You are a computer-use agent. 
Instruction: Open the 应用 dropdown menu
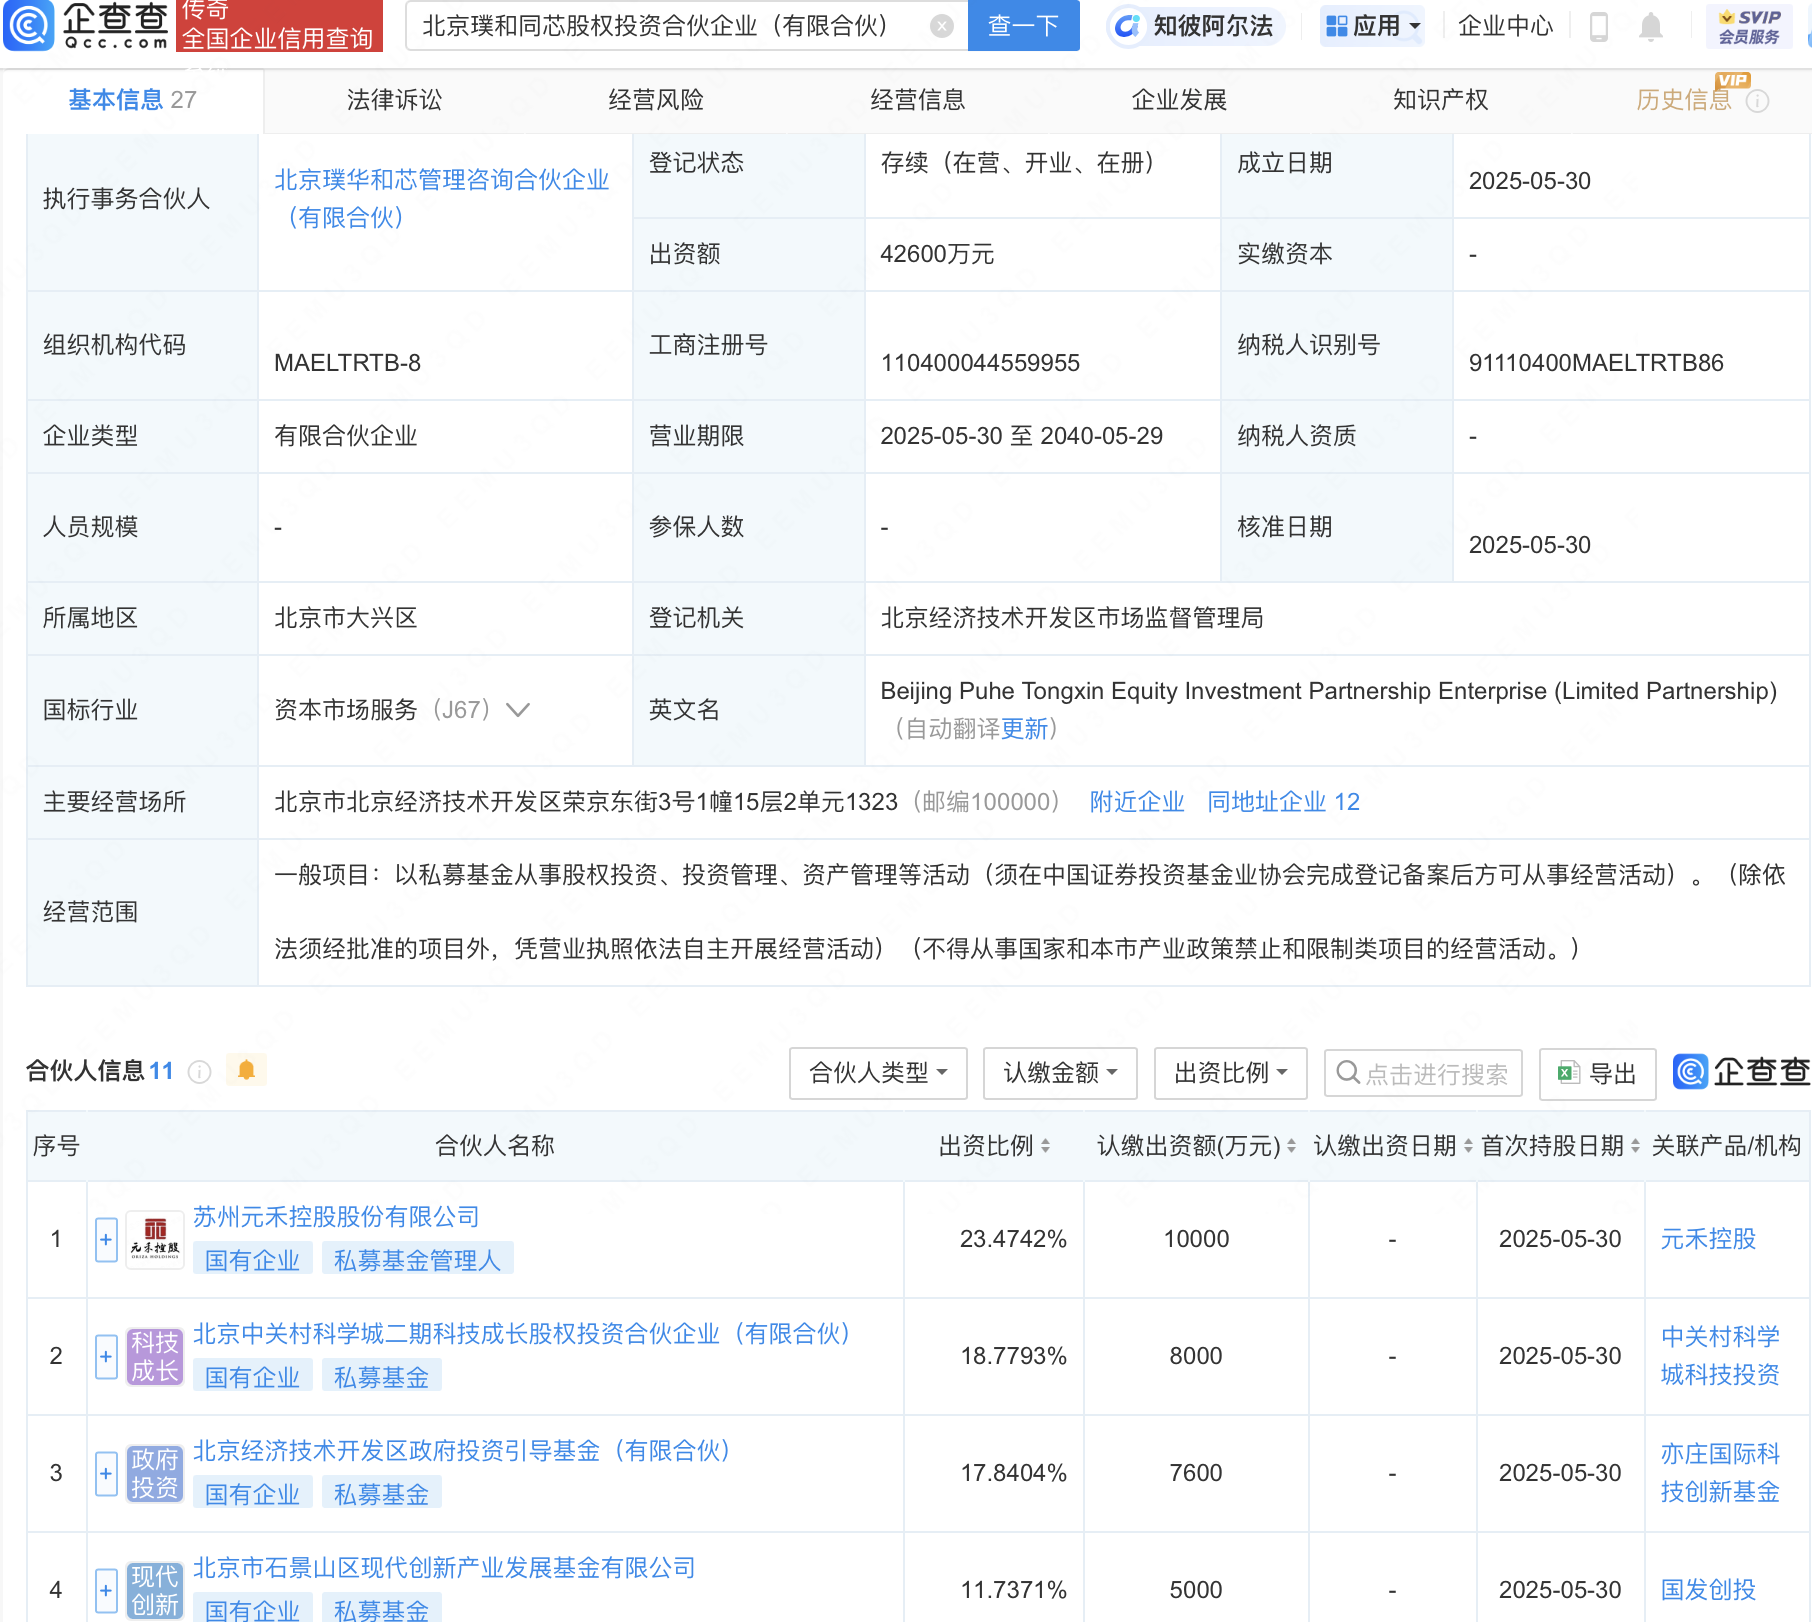1372,26
